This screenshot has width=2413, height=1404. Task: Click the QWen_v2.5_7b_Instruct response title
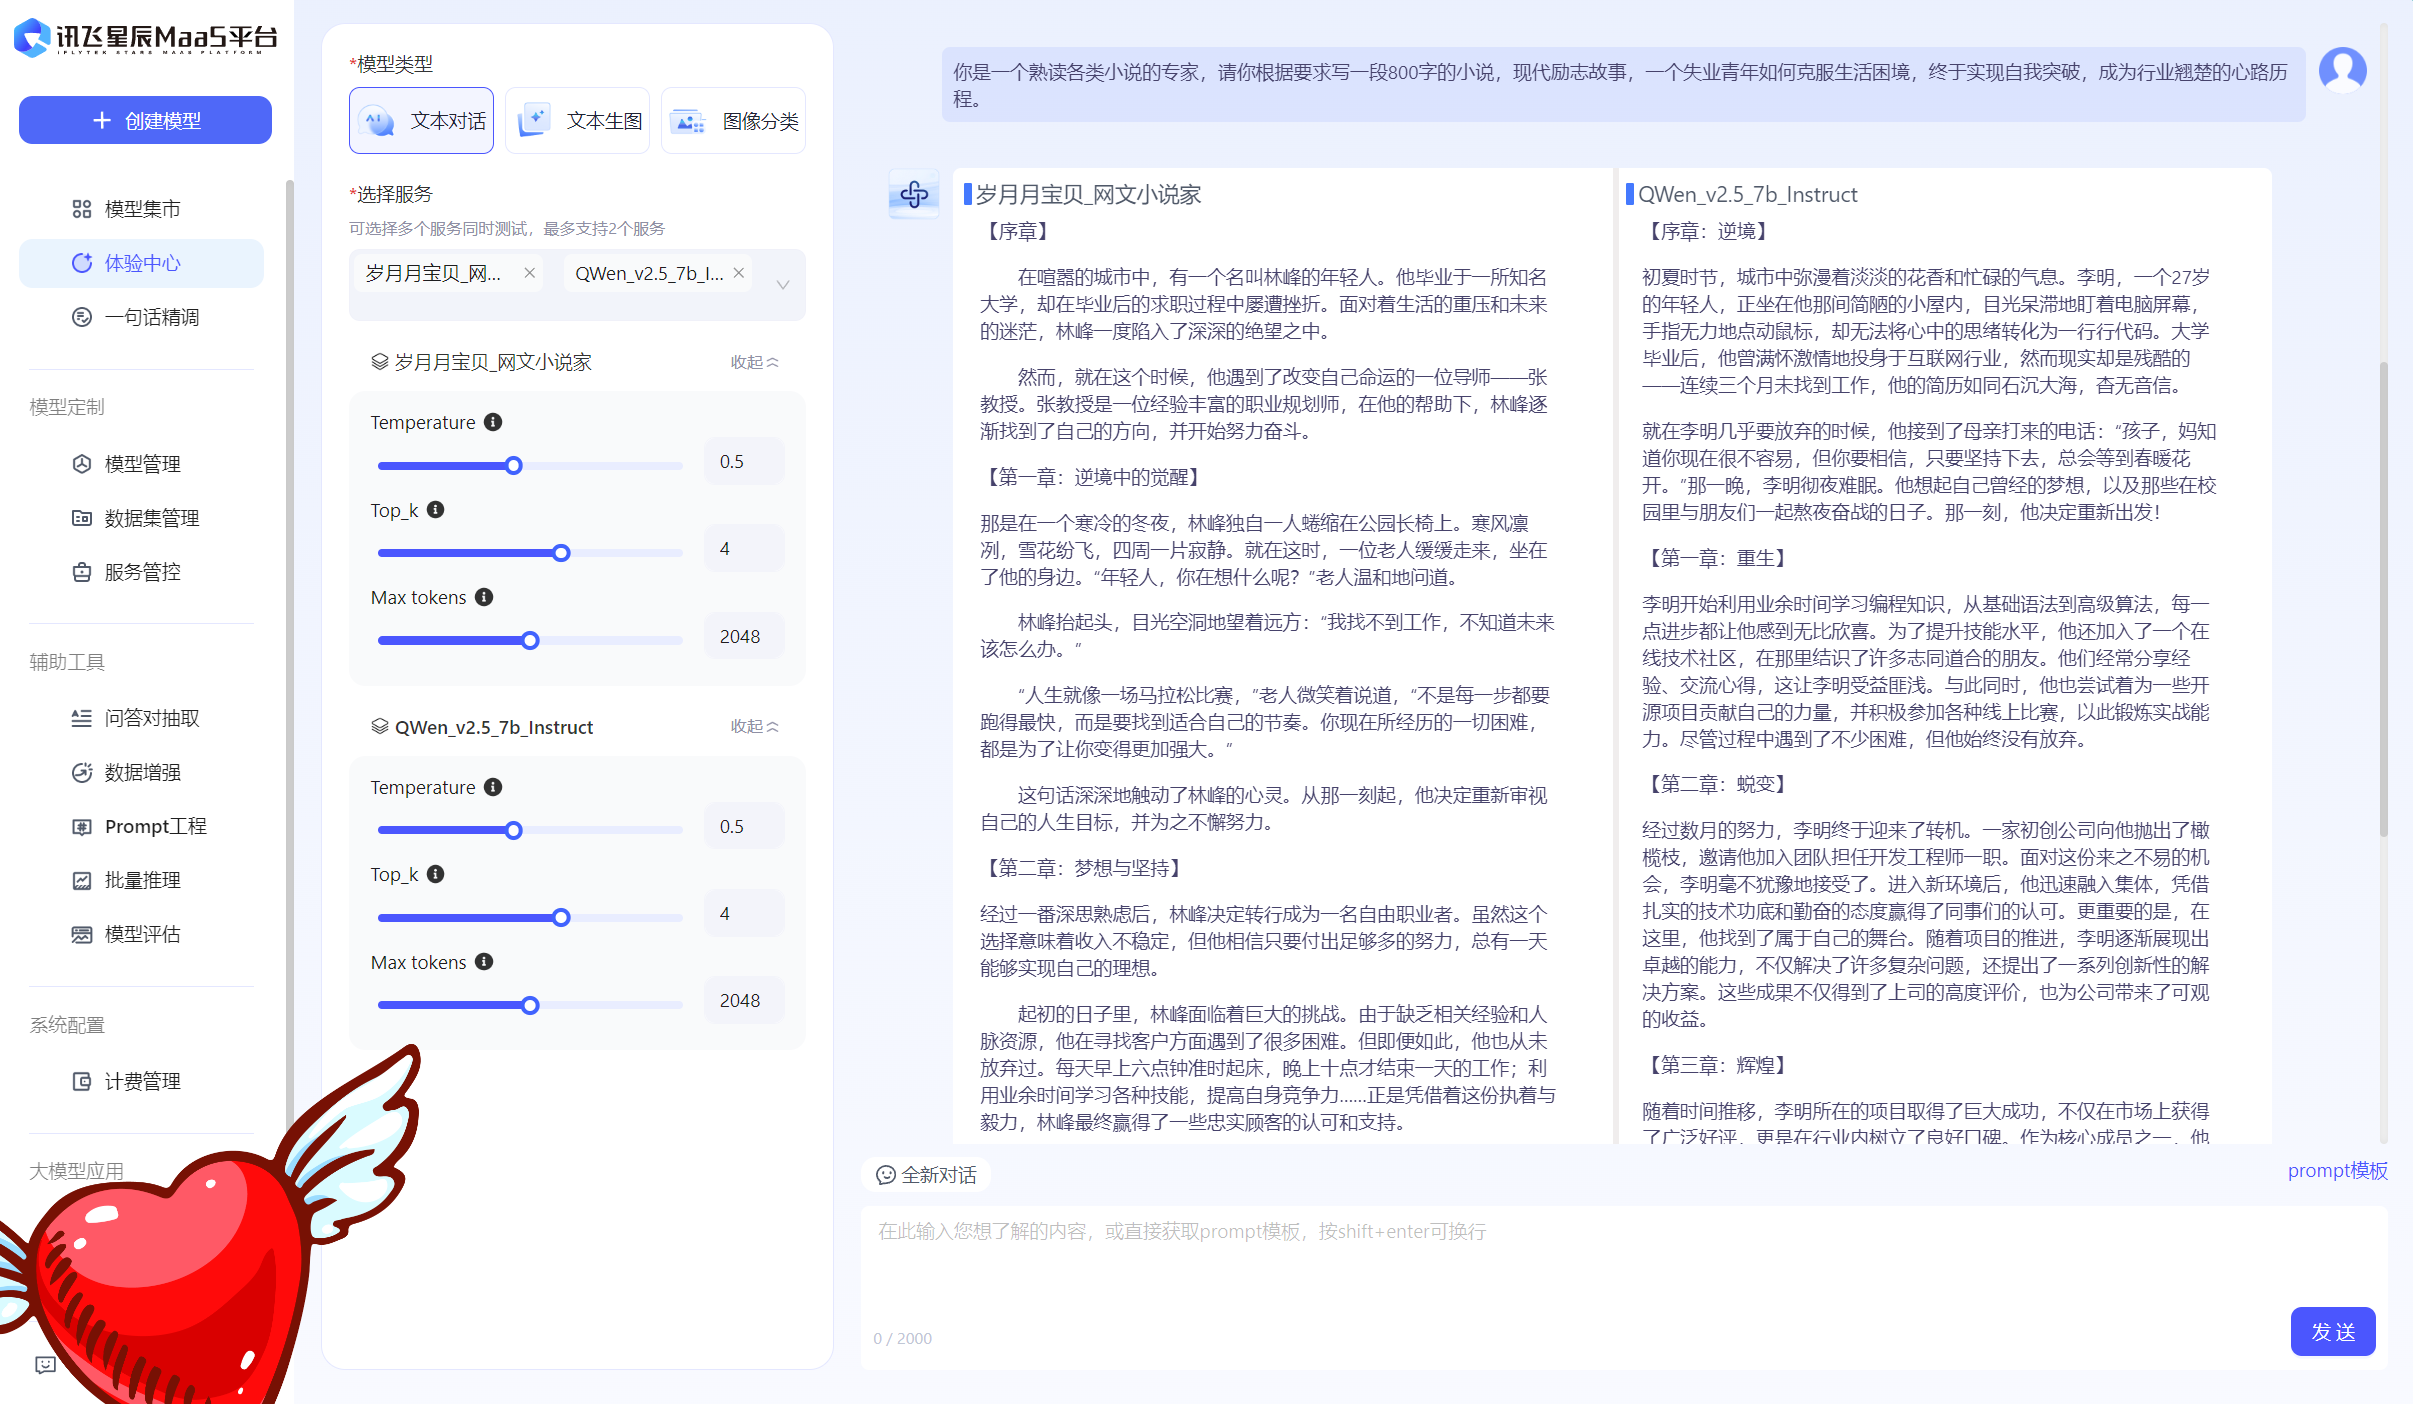click(x=1747, y=194)
